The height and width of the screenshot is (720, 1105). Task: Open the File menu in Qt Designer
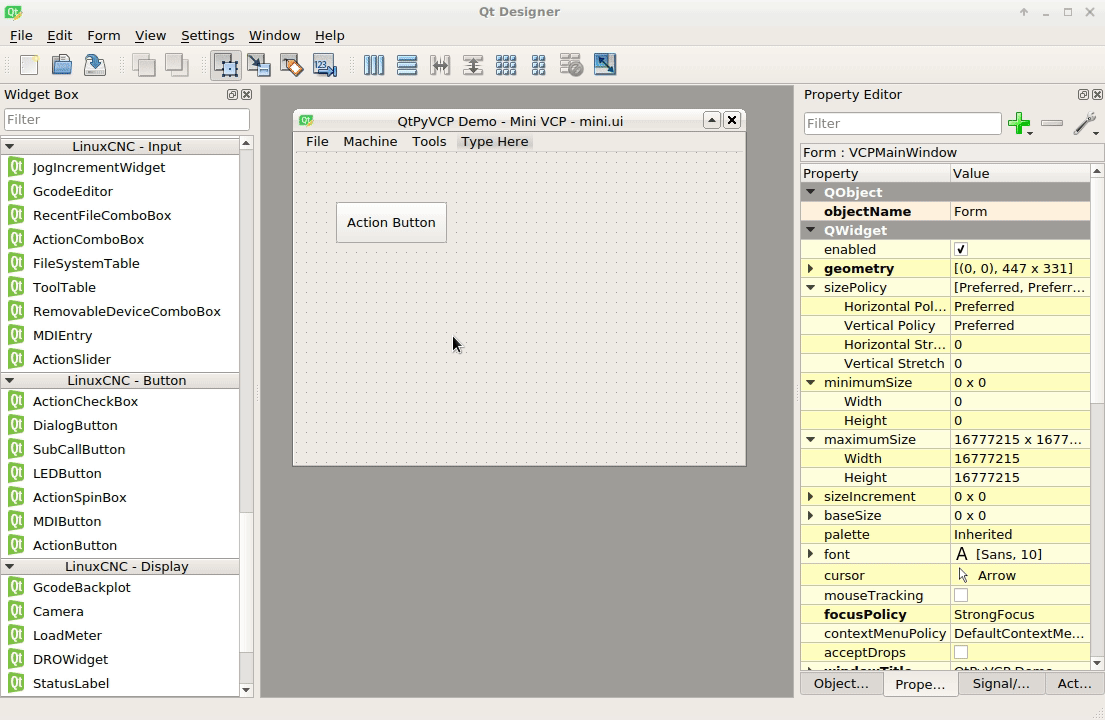click(21, 35)
